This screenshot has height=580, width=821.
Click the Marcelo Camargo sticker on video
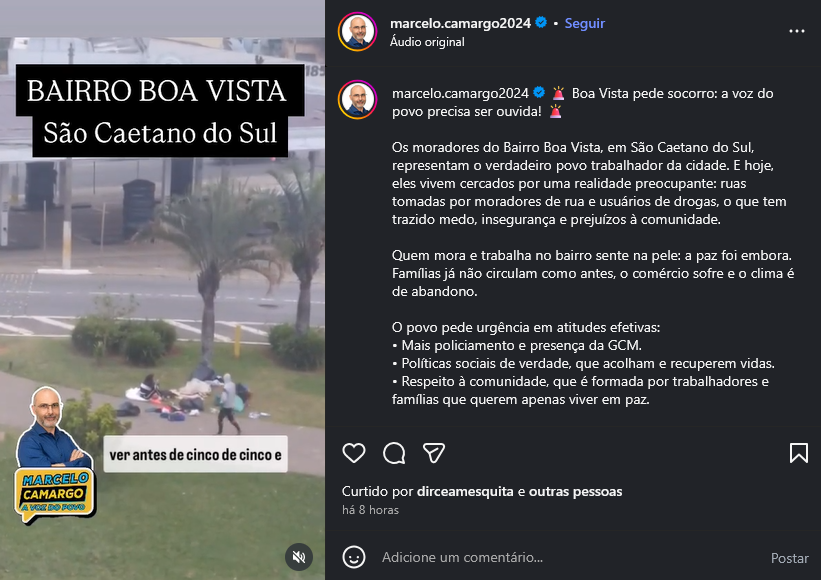[54, 456]
